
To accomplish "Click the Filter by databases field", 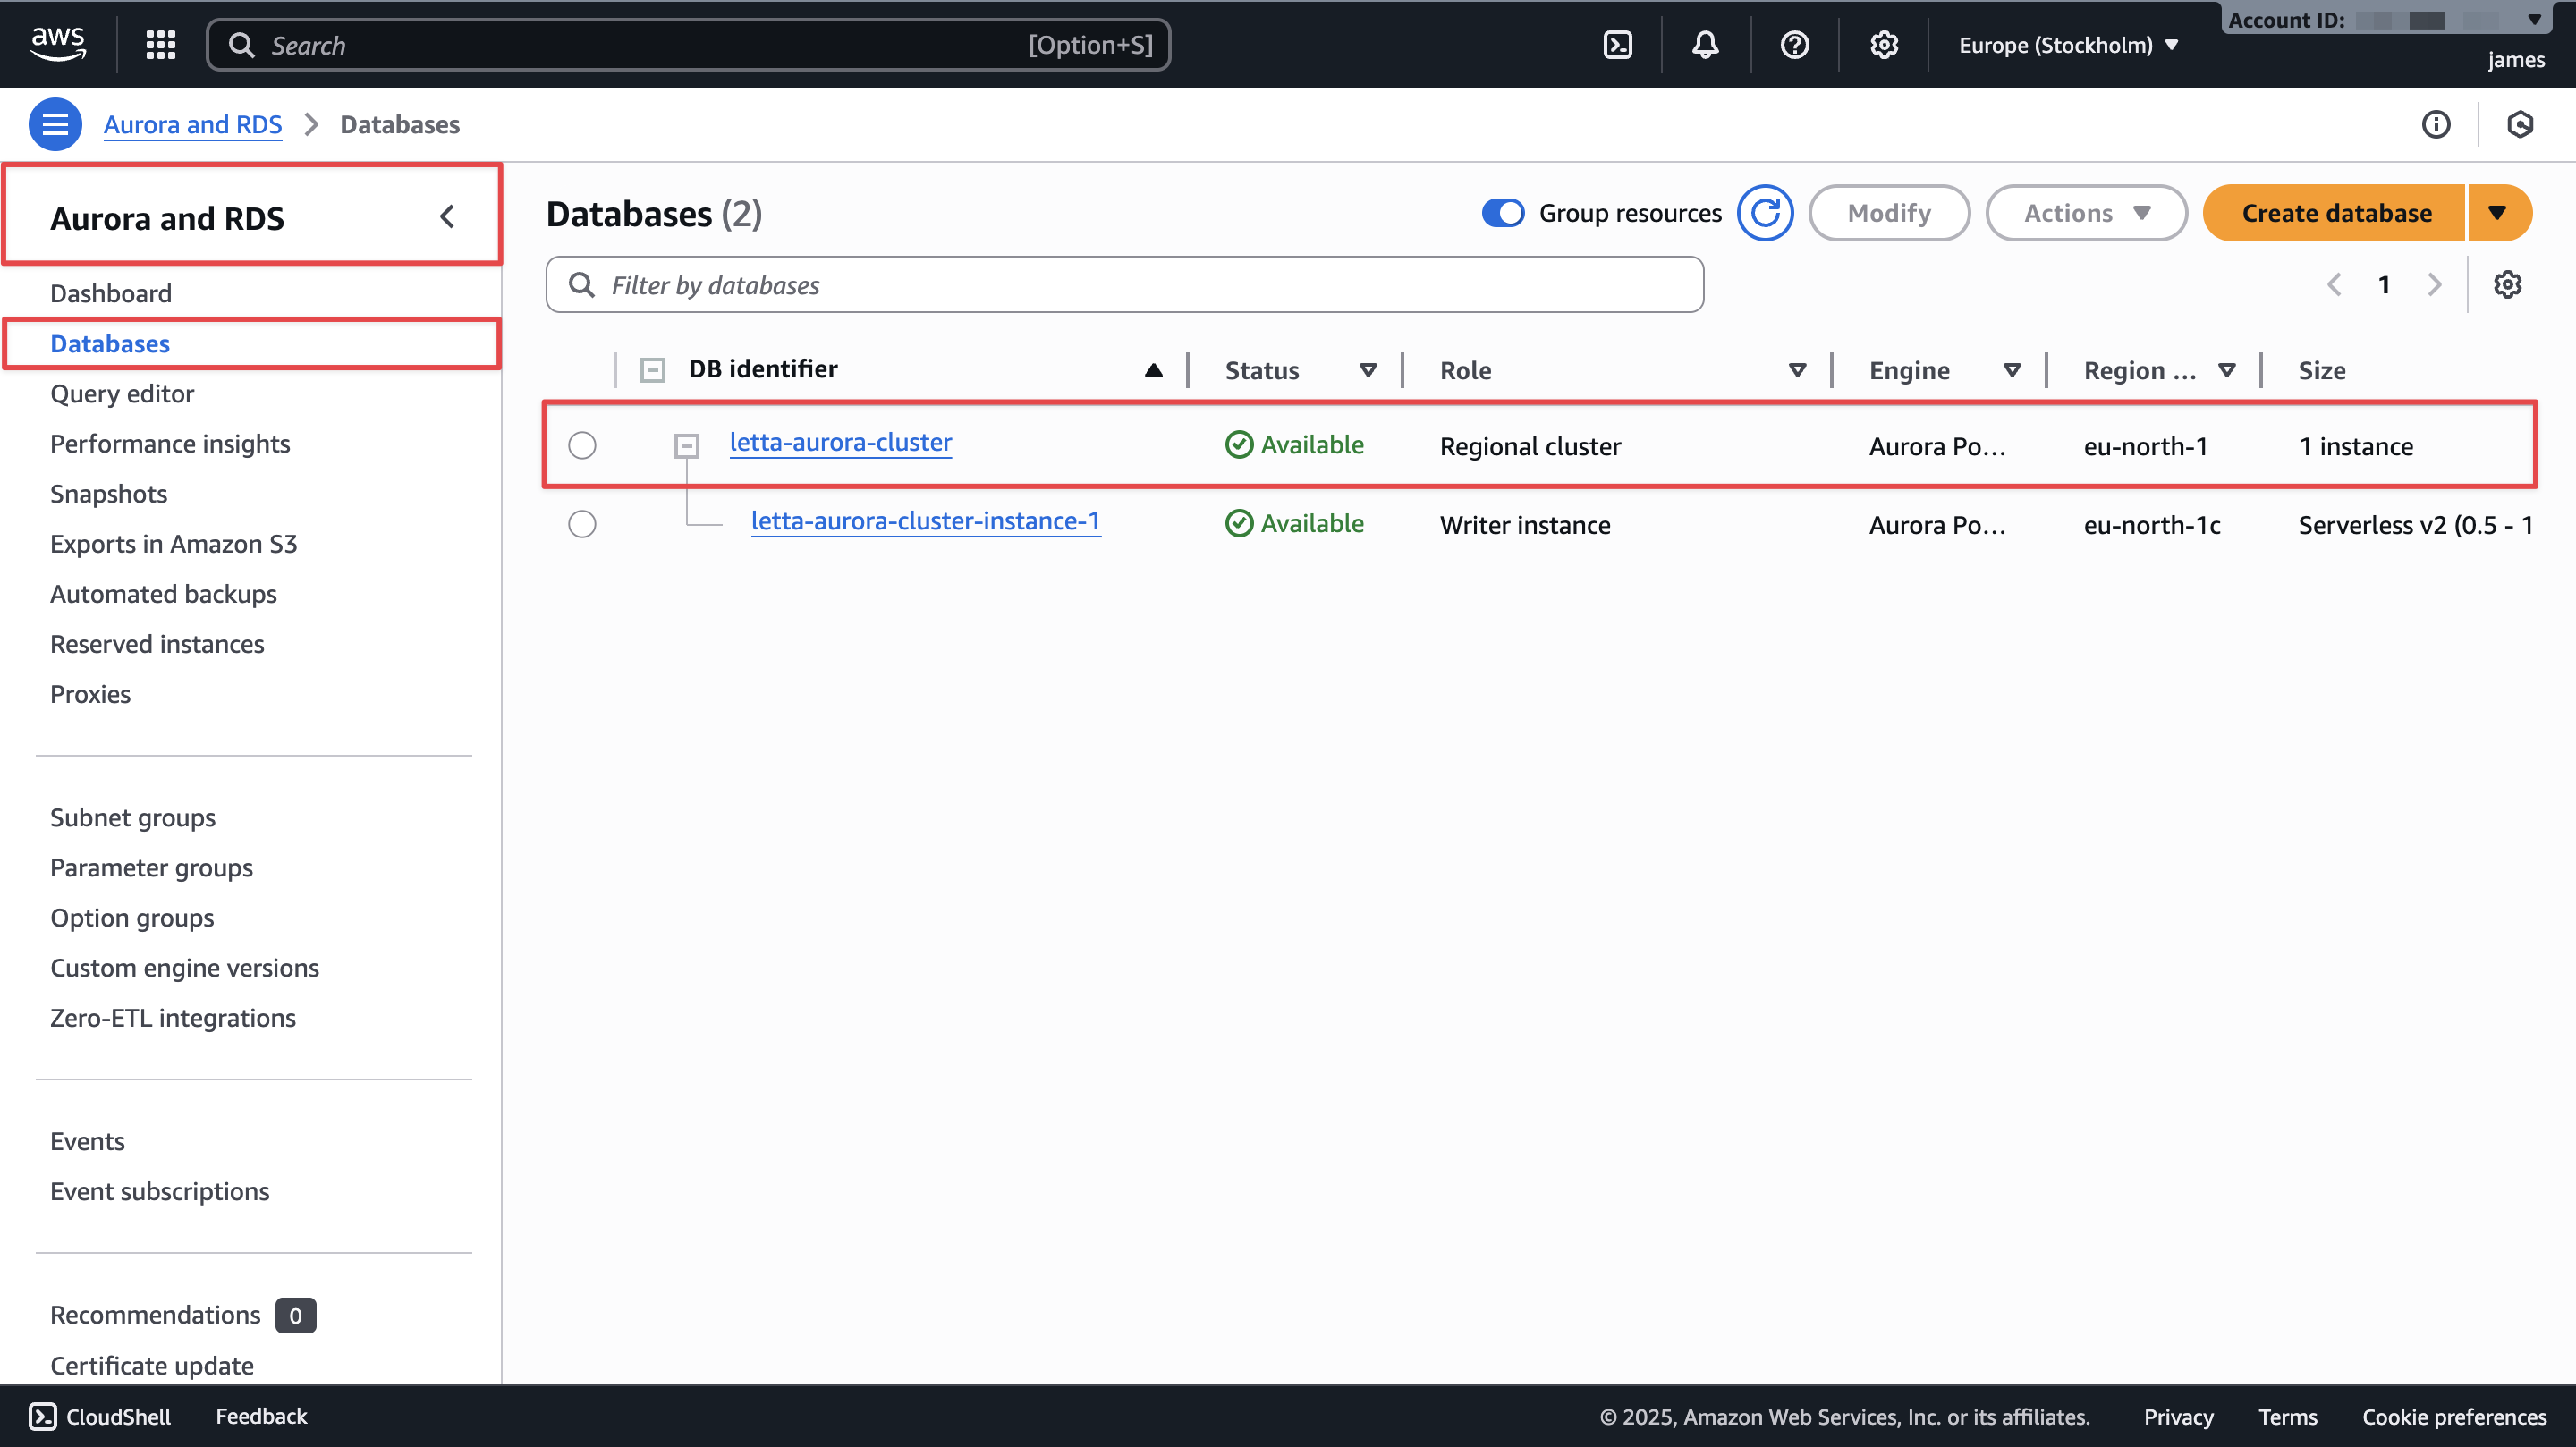I will [x=1125, y=285].
